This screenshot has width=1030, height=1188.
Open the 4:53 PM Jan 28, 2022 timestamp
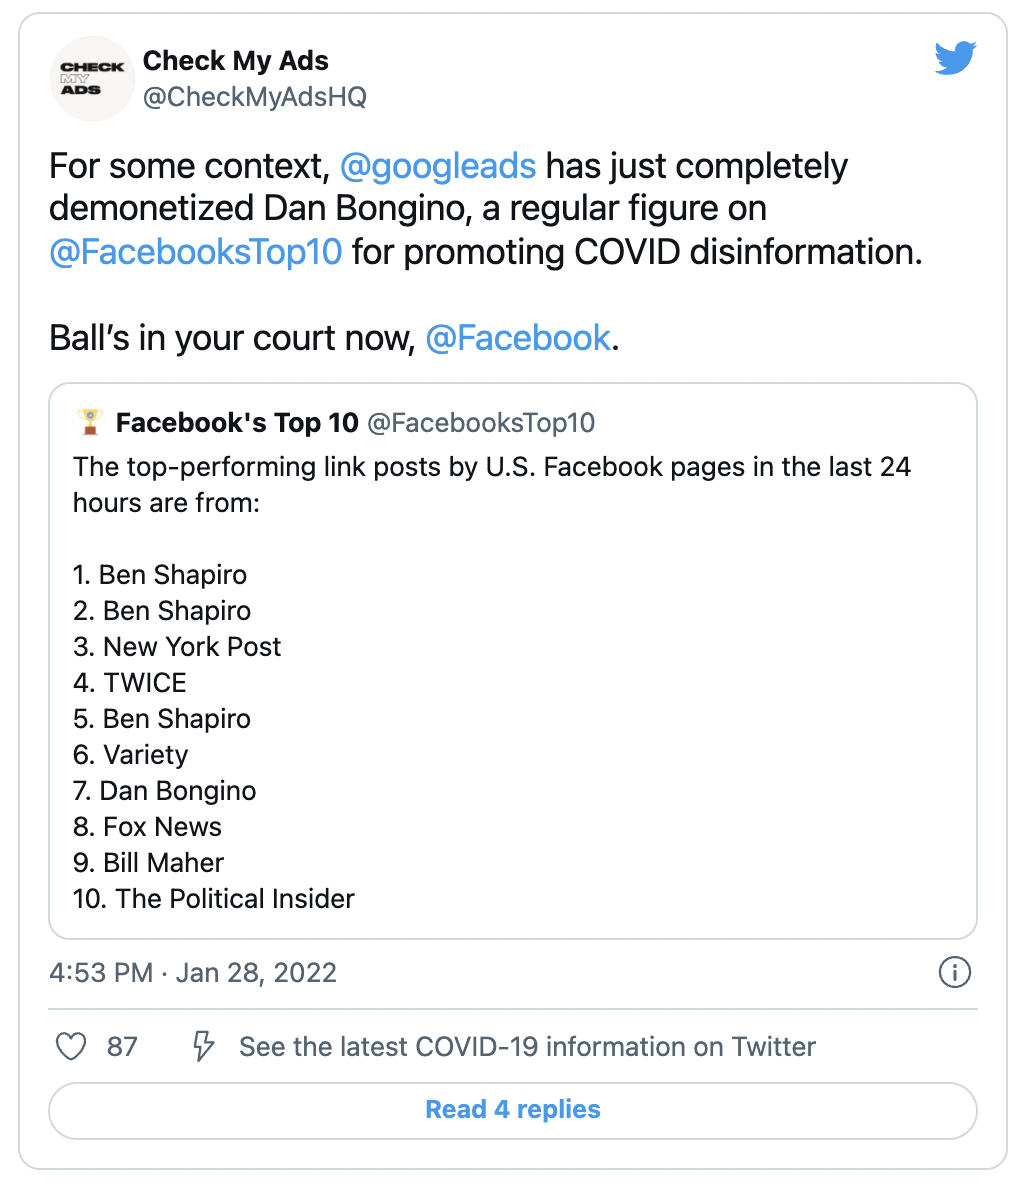pyautogui.click(x=193, y=972)
